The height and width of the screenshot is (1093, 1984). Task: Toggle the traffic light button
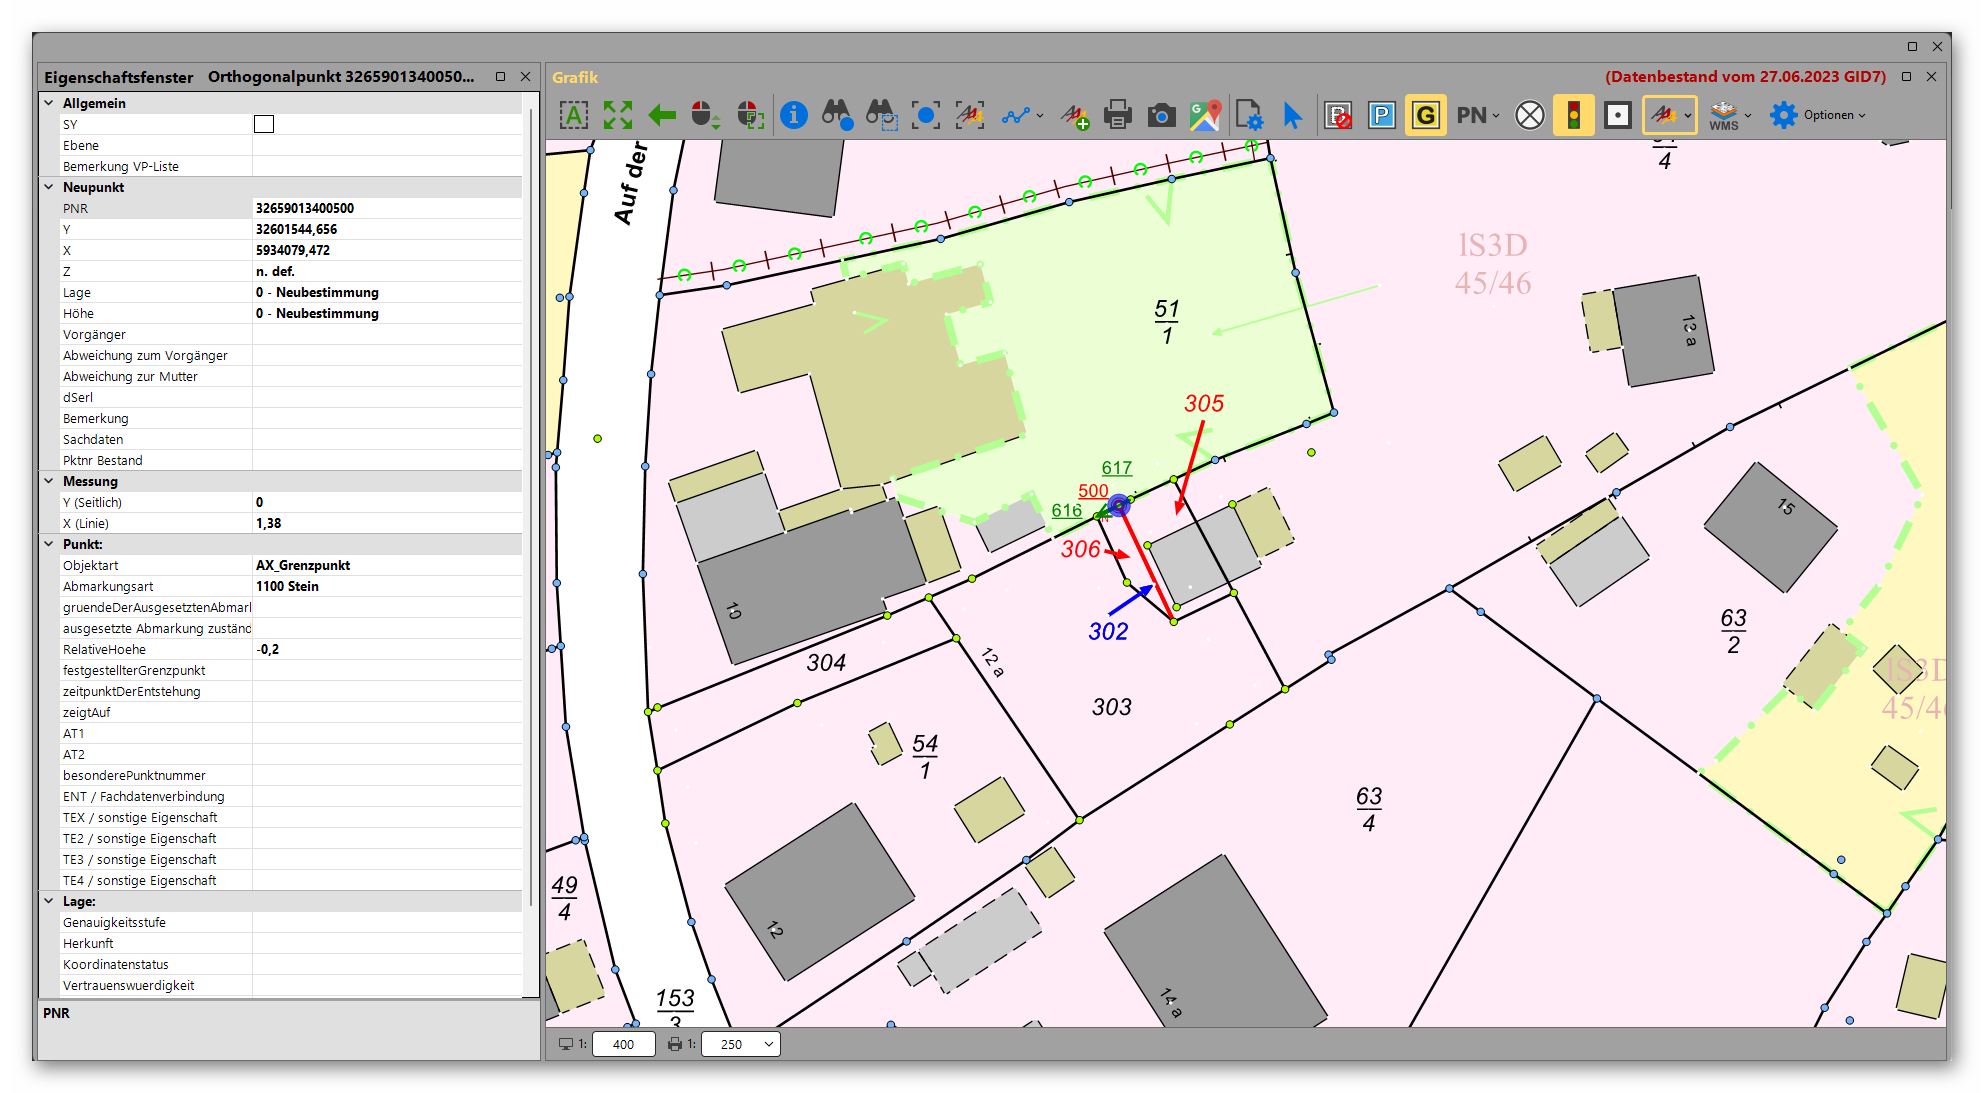click(1573, 115)
